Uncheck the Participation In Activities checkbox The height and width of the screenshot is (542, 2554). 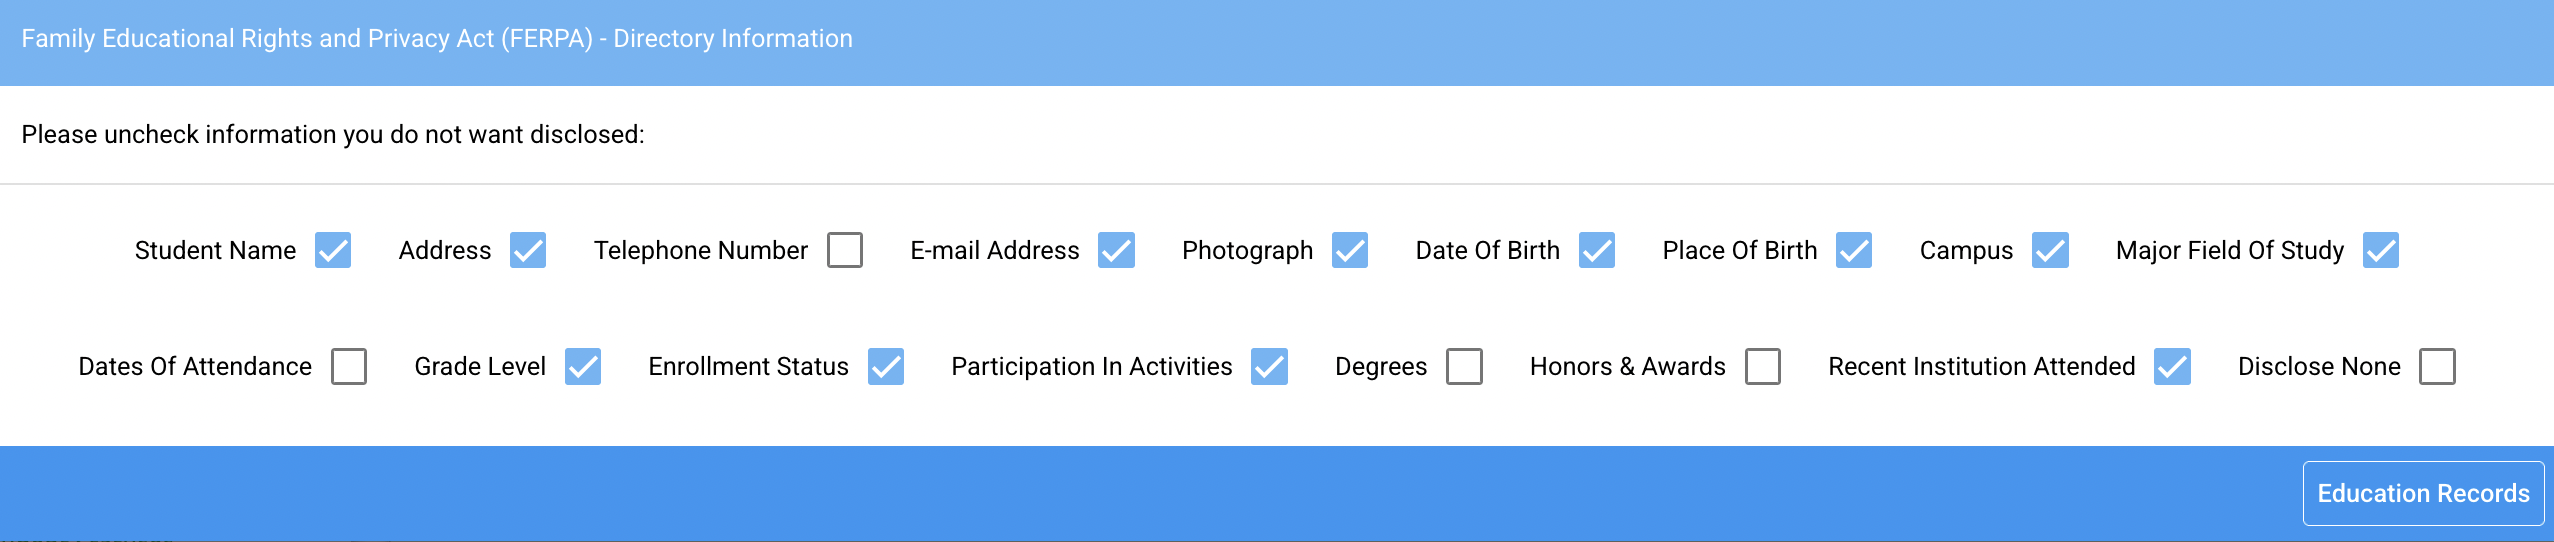(x=1269, y=366)
